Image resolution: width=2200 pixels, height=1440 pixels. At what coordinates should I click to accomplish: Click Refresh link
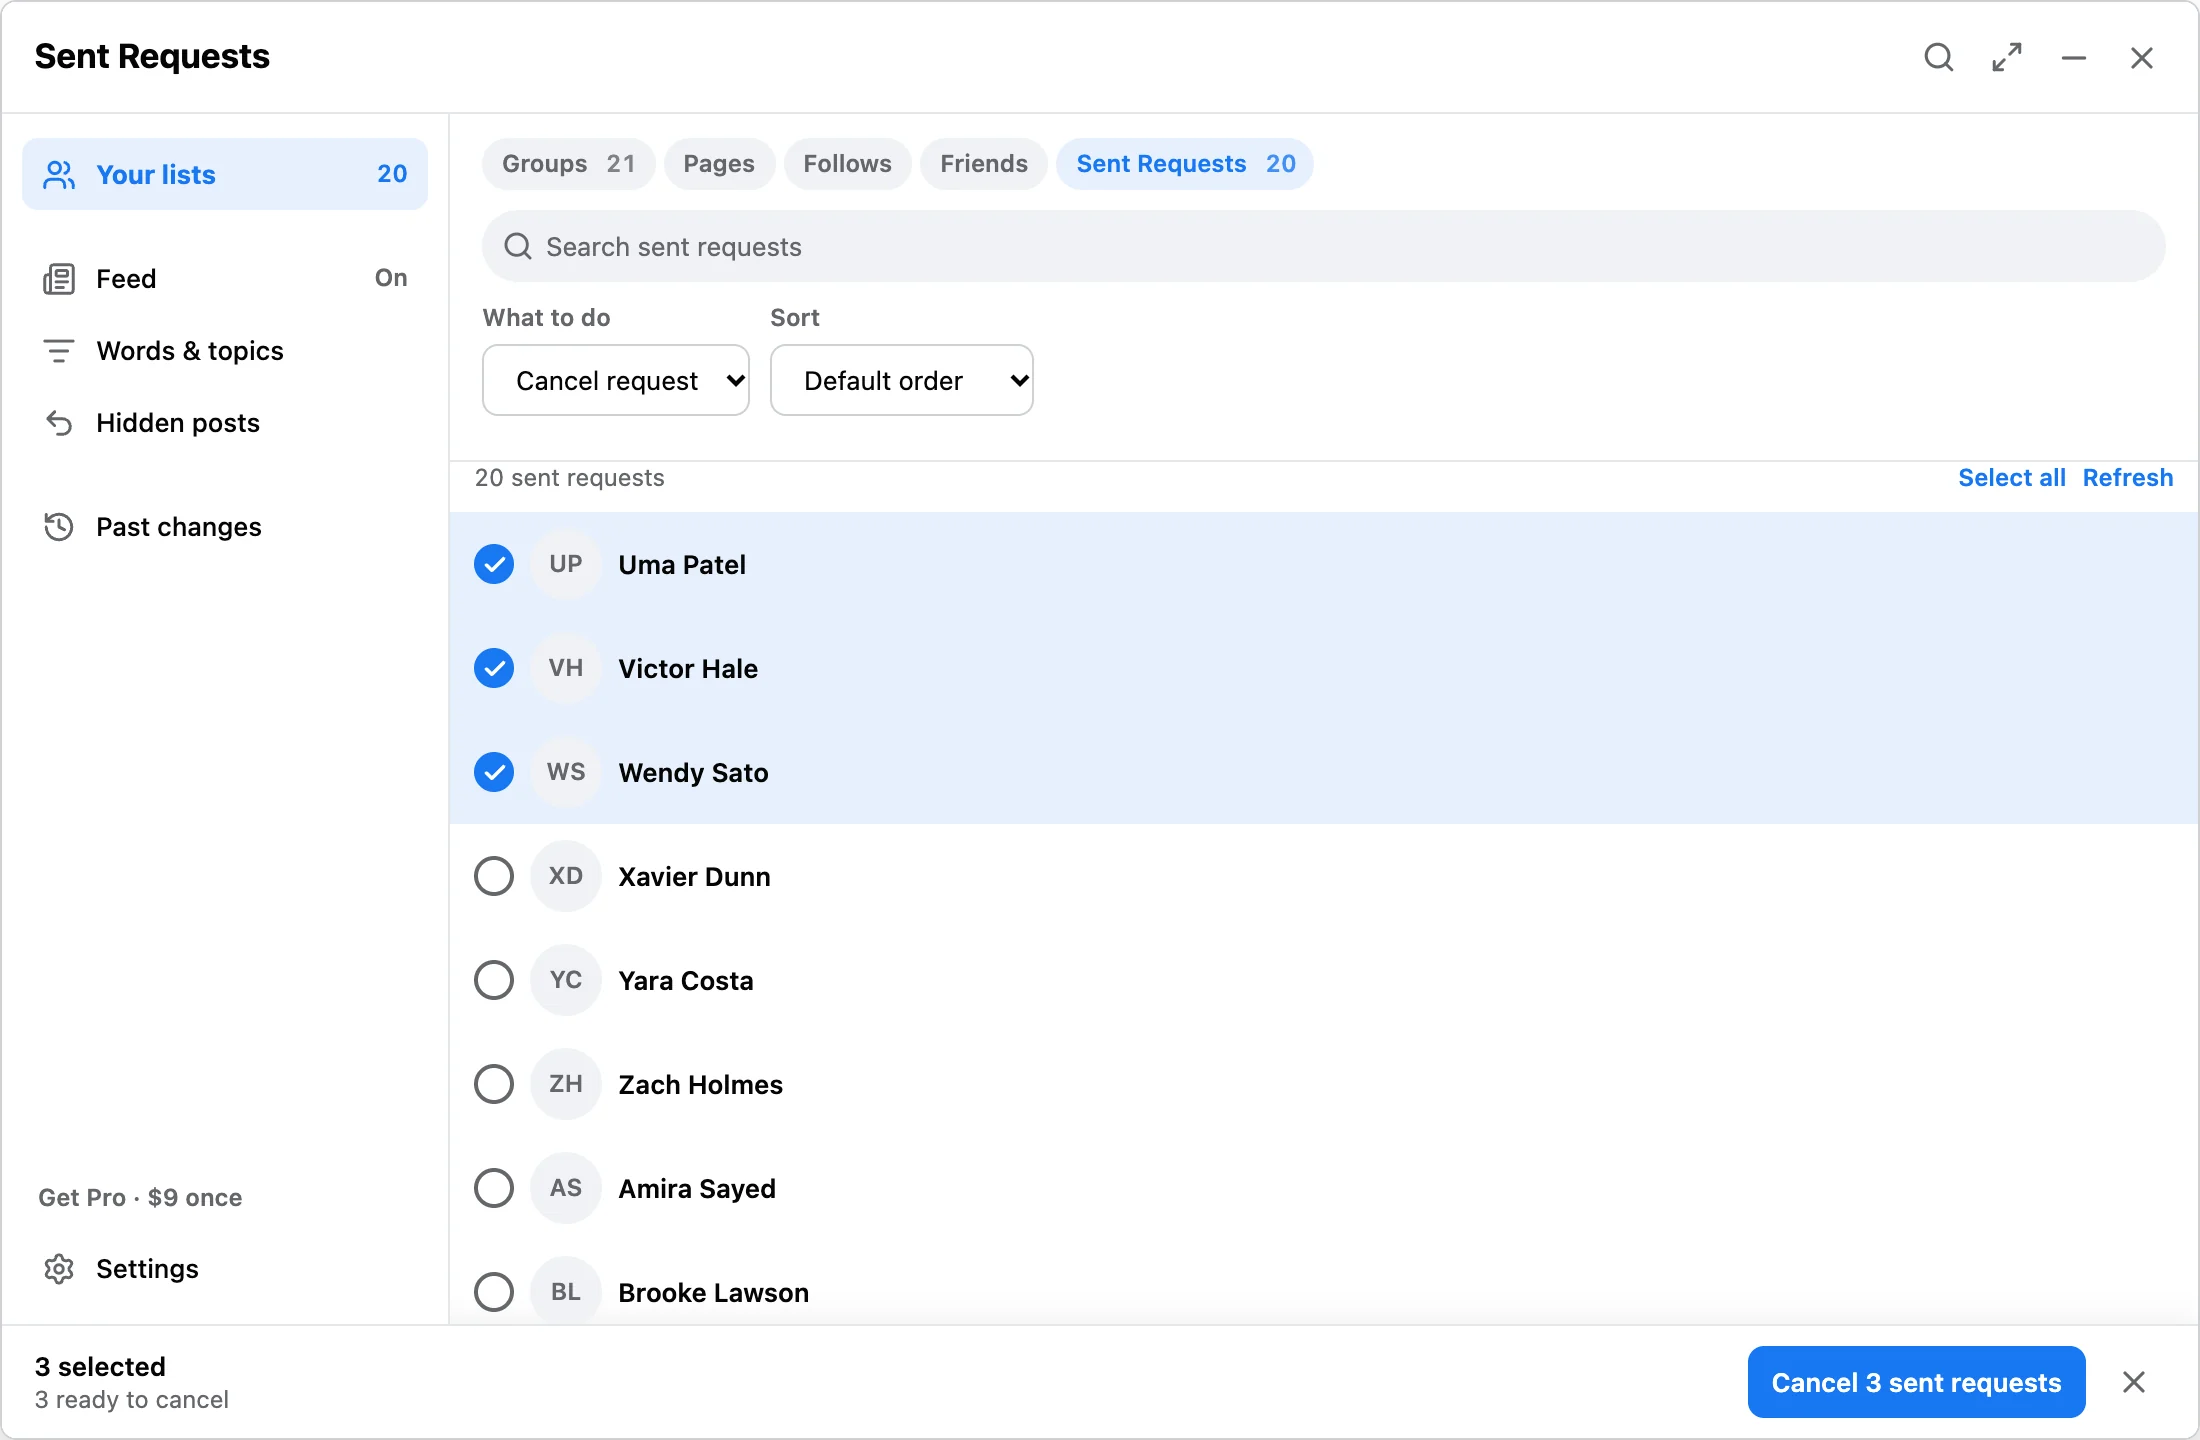click(x=2128, y=478)
